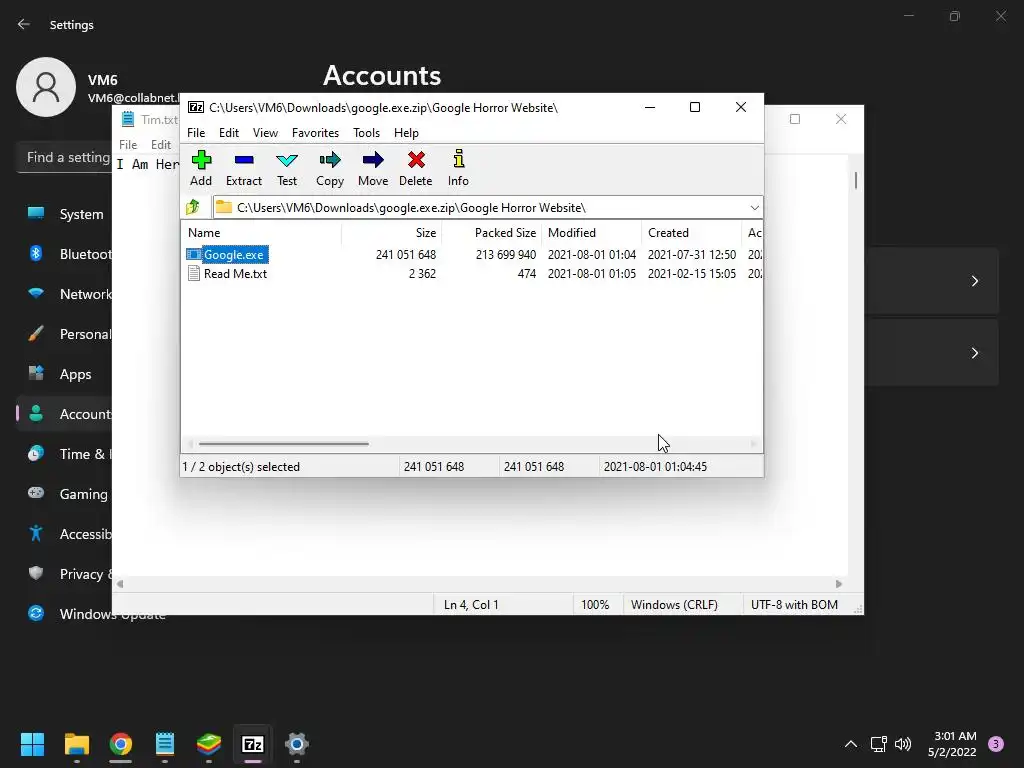Click the Extract toolbar icon
The height and width of the screenshot is (768, 1024).
pyautogui.click(x=244, y=168)
